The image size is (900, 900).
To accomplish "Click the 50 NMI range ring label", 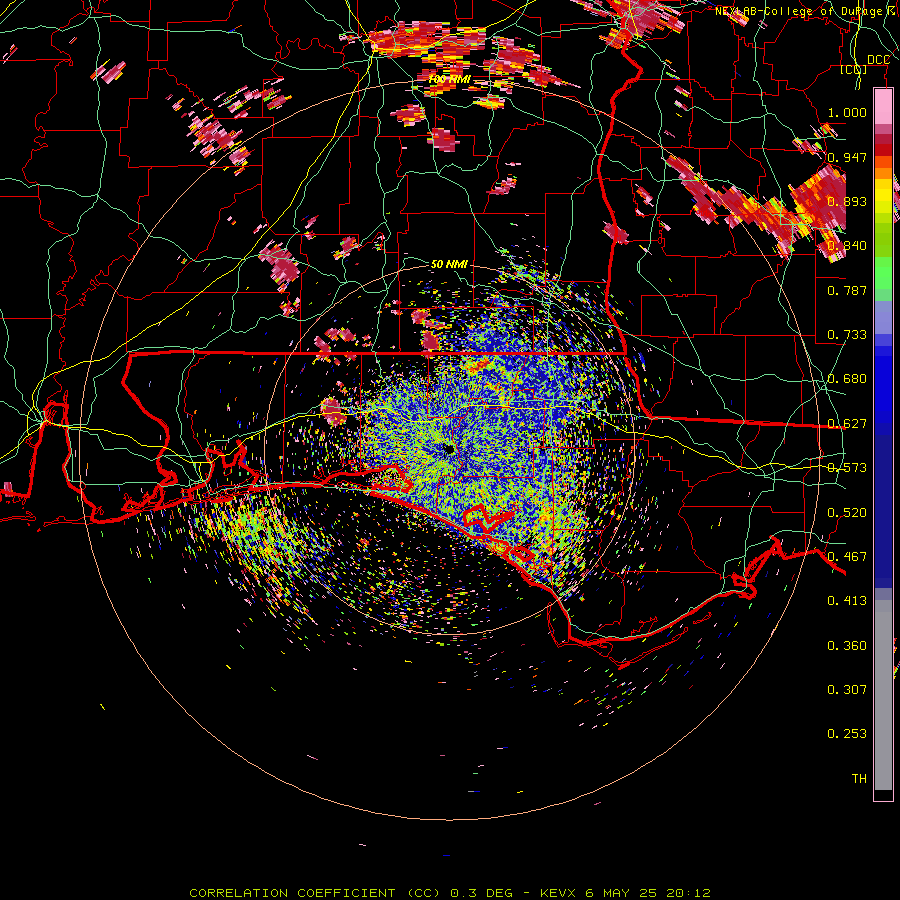I will (x=449, y=264).
